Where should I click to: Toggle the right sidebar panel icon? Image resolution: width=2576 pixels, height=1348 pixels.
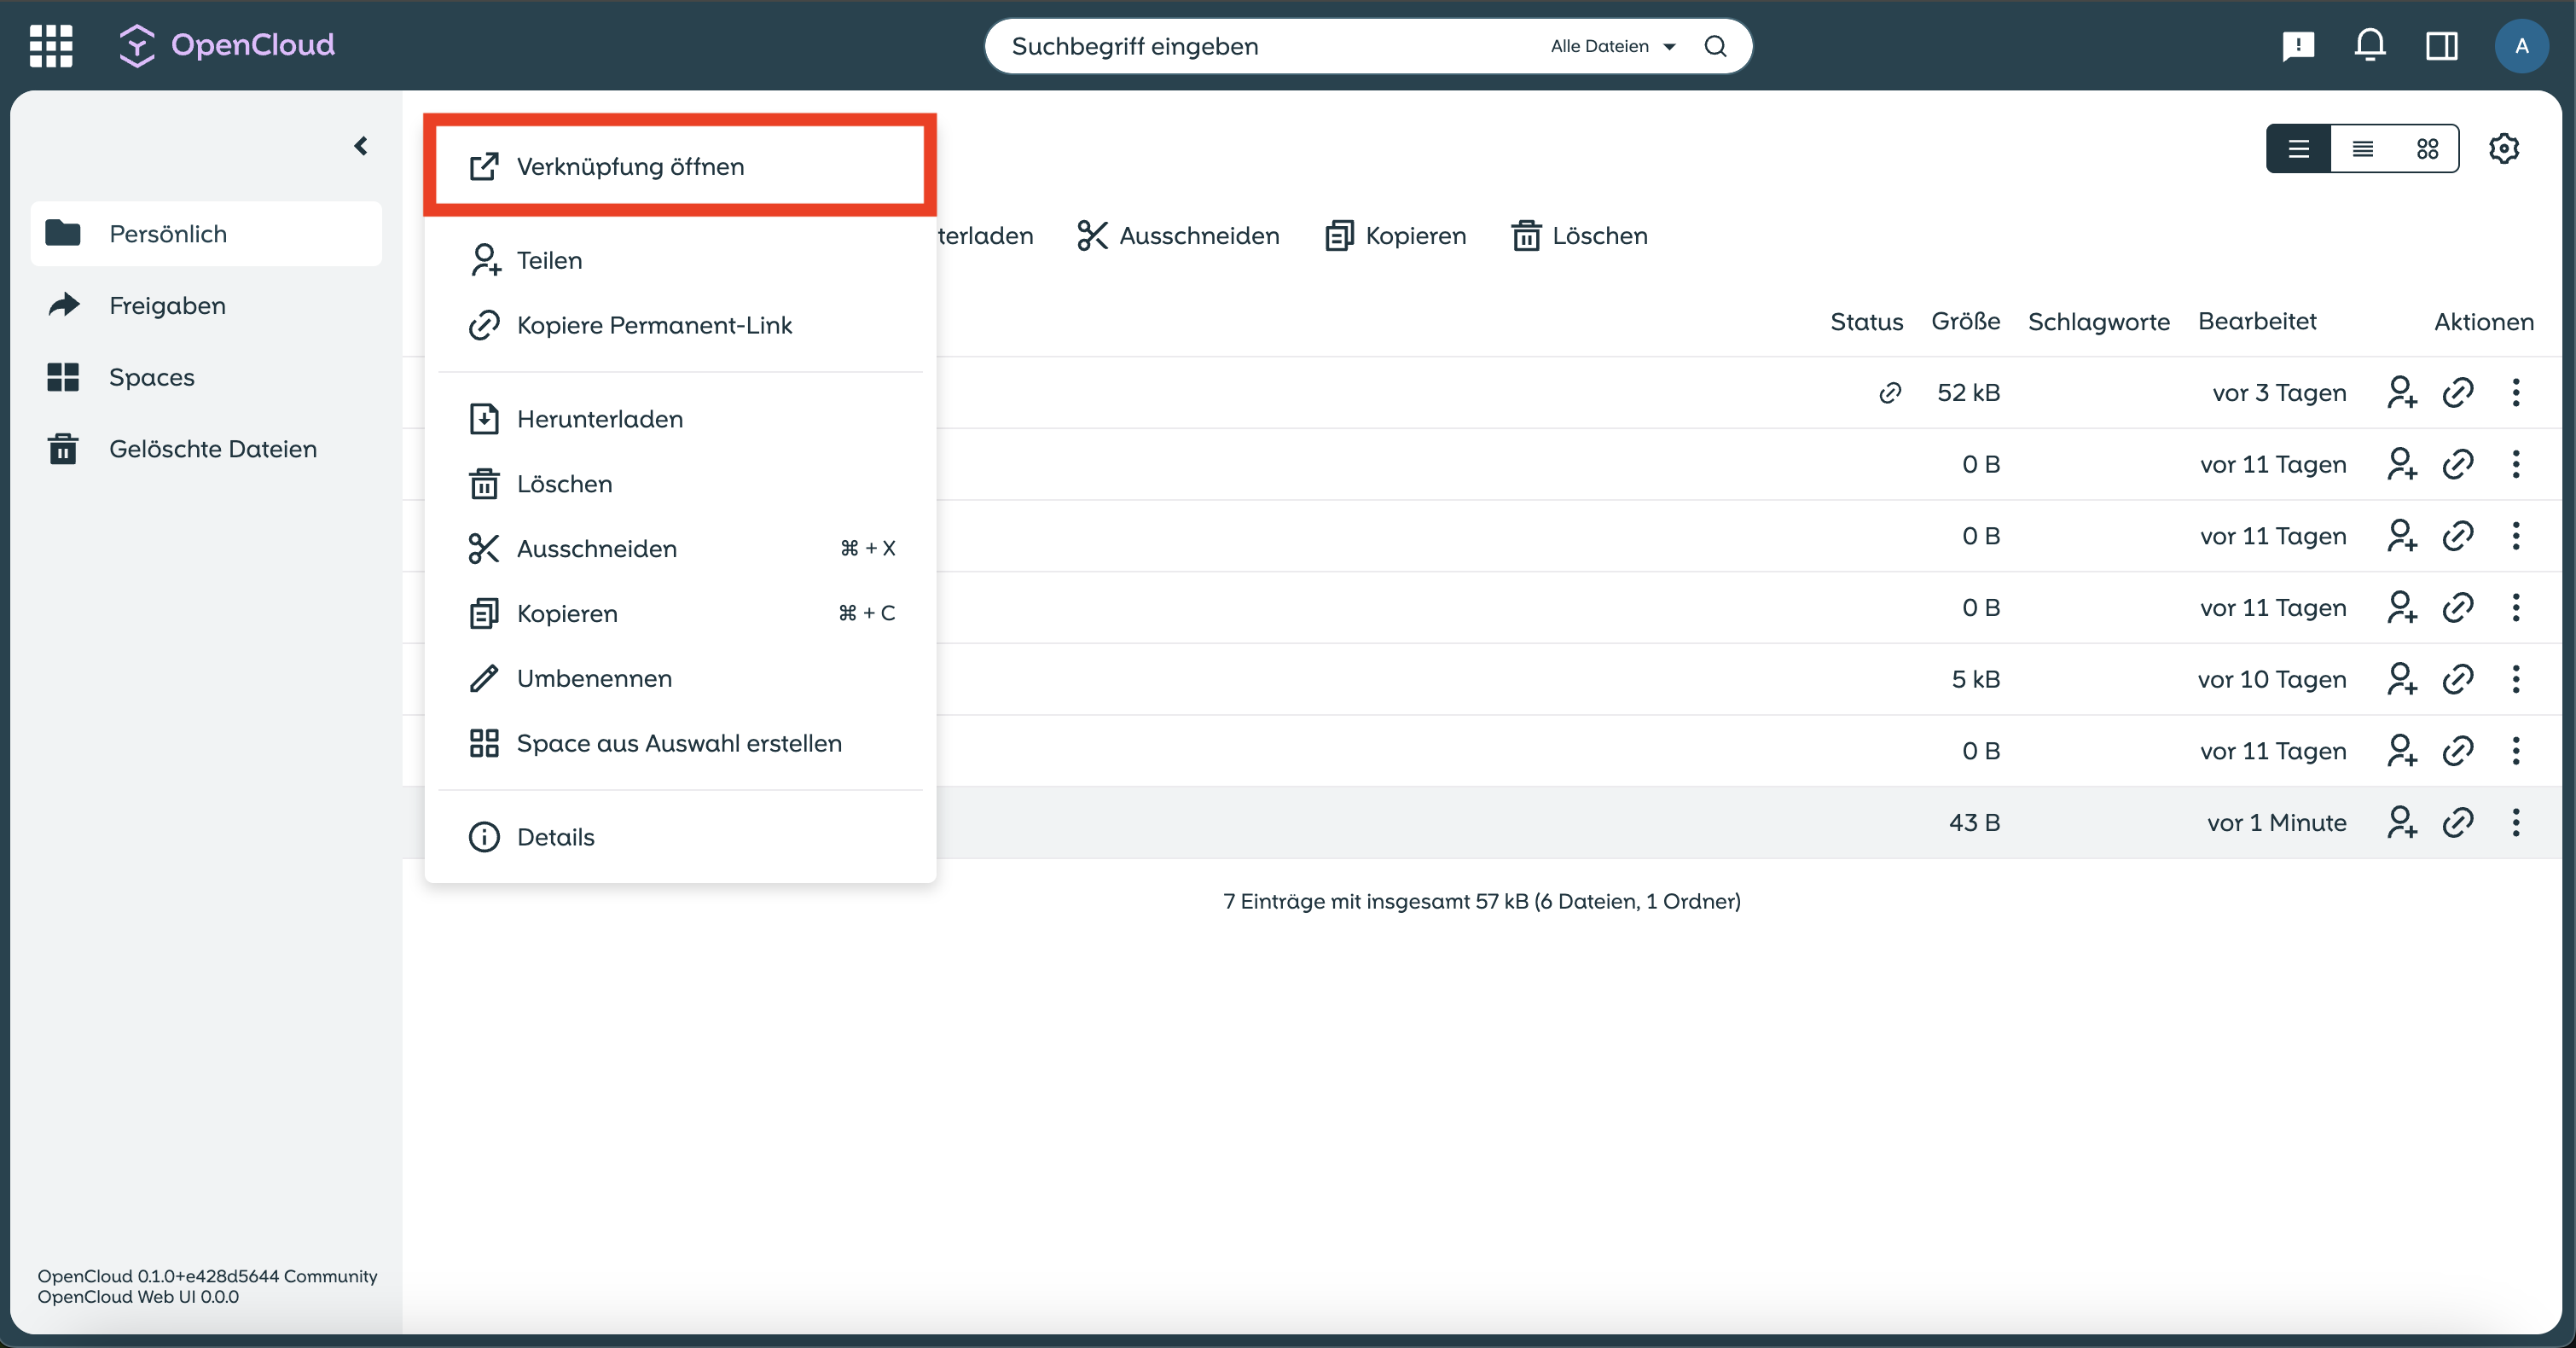(x=2441, y=46)
